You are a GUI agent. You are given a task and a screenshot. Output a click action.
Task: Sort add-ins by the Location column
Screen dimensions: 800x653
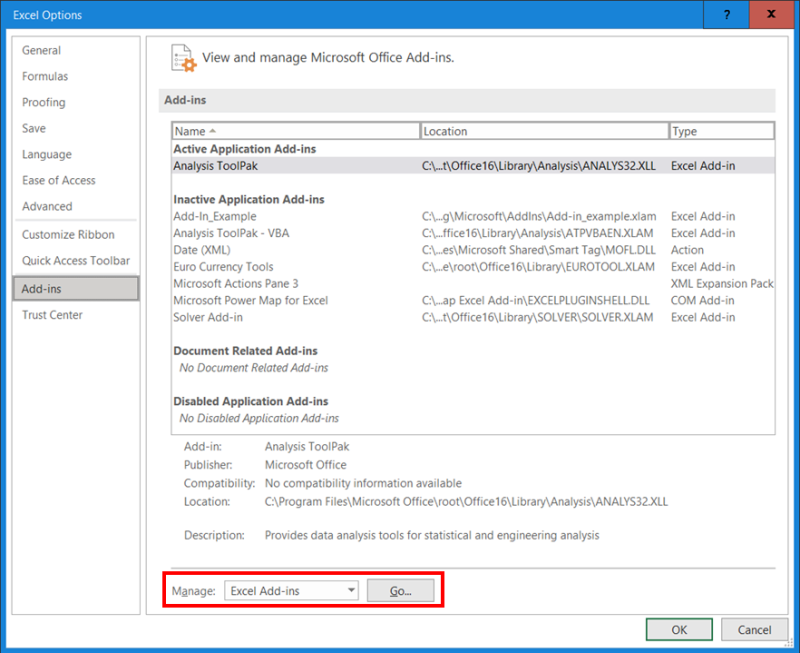(544, 131)
